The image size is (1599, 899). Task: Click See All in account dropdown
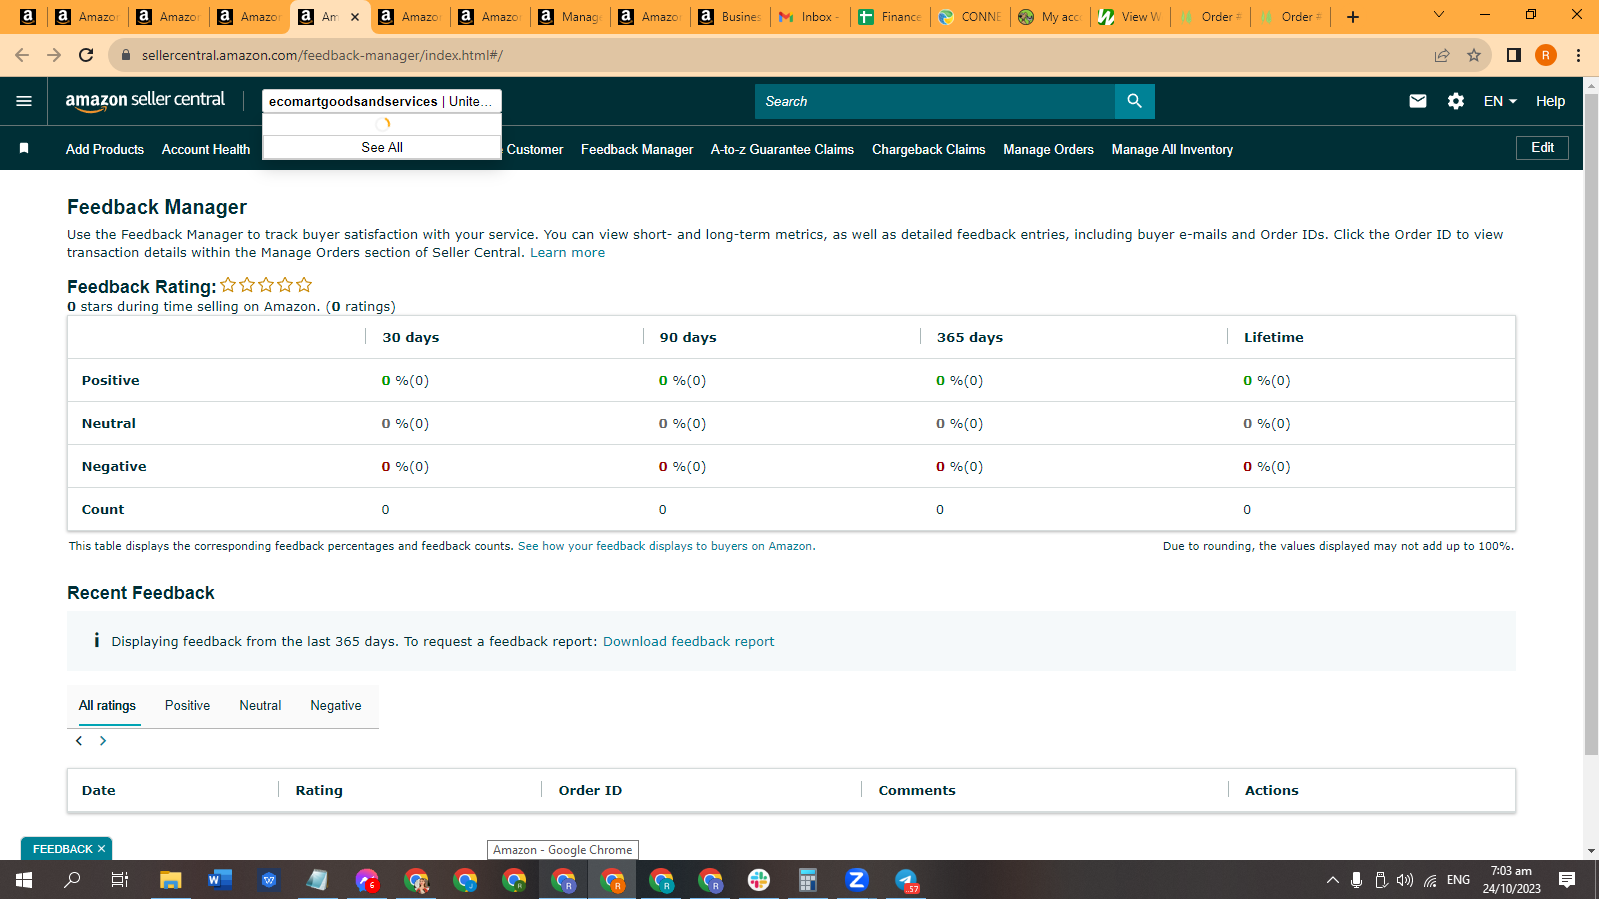(x=382, y=147)
